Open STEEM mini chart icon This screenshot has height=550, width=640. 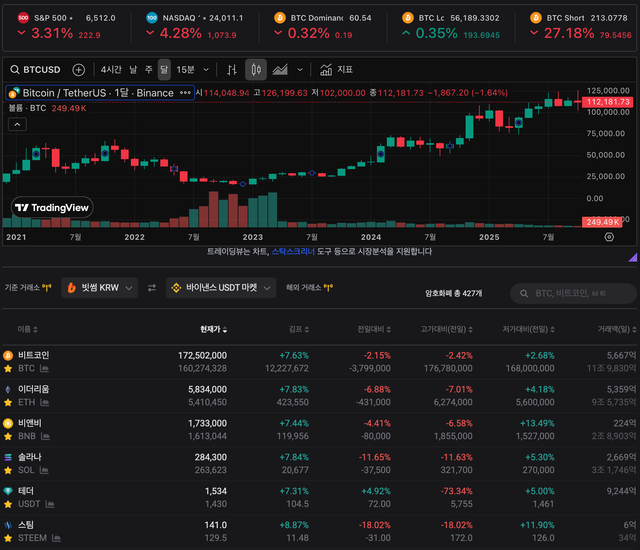coord(56,538)
